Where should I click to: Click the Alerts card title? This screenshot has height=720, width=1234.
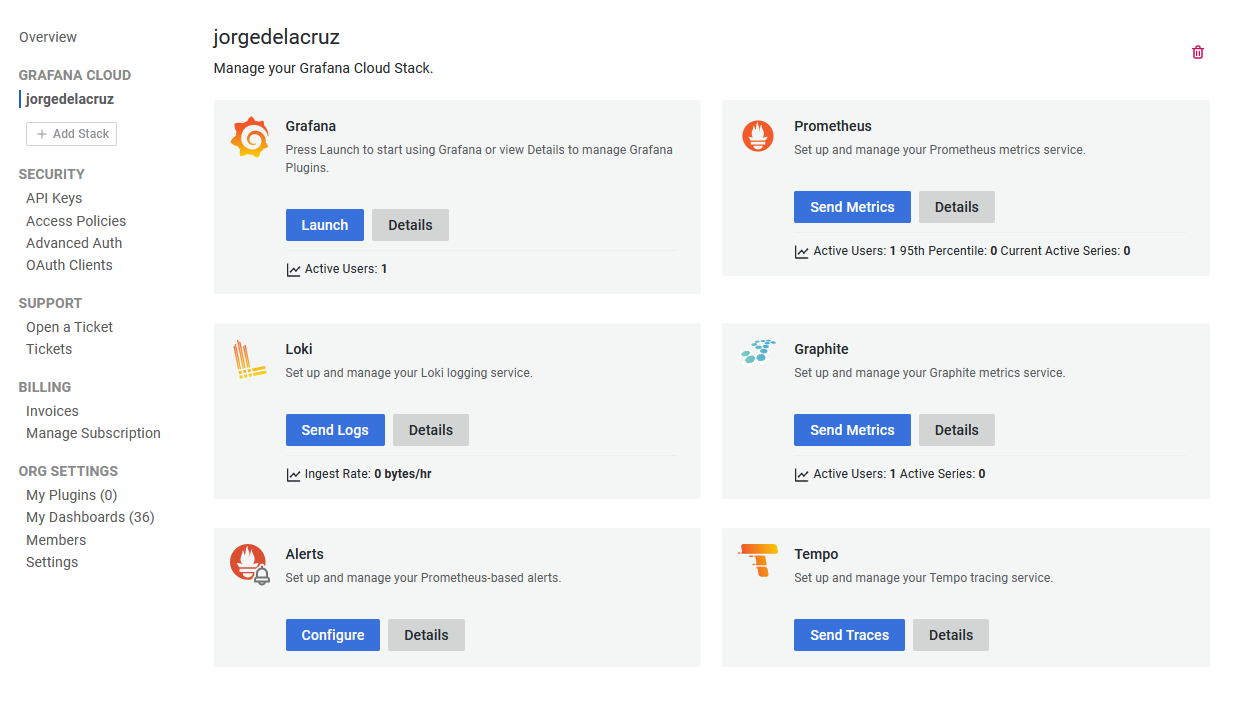305,554
